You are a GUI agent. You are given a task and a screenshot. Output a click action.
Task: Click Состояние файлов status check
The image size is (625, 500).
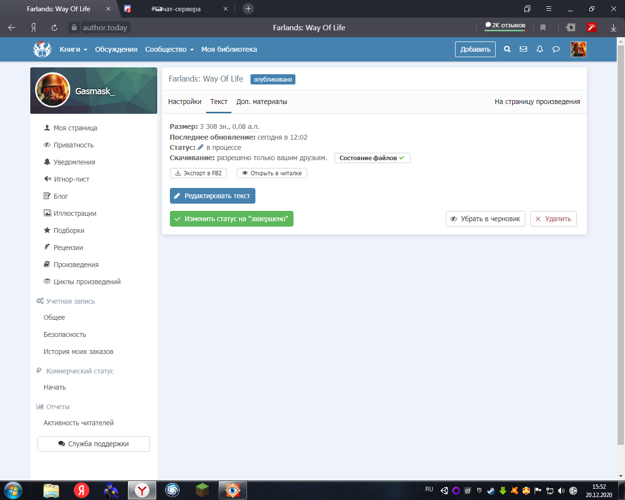click(x=372, y=158)
